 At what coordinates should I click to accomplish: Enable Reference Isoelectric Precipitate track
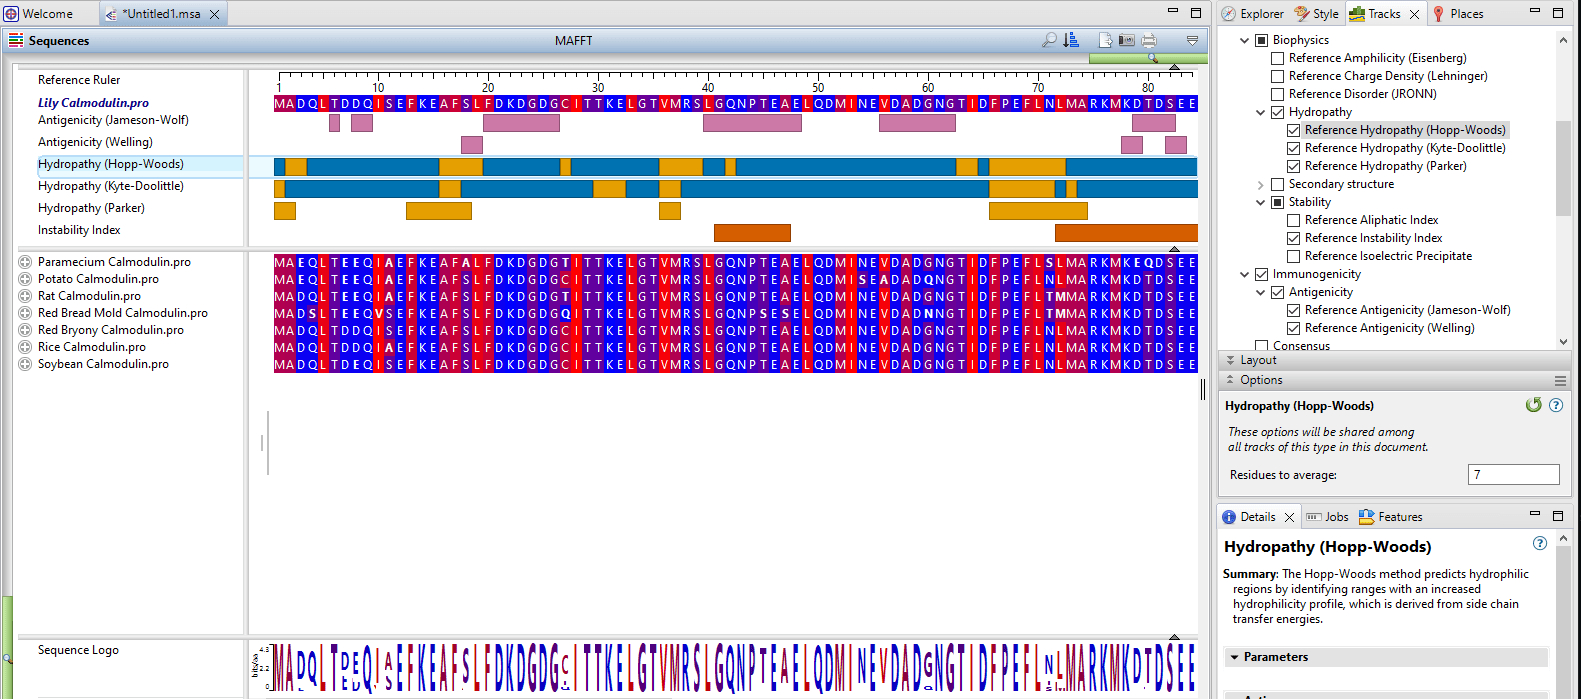[1293, 256]
